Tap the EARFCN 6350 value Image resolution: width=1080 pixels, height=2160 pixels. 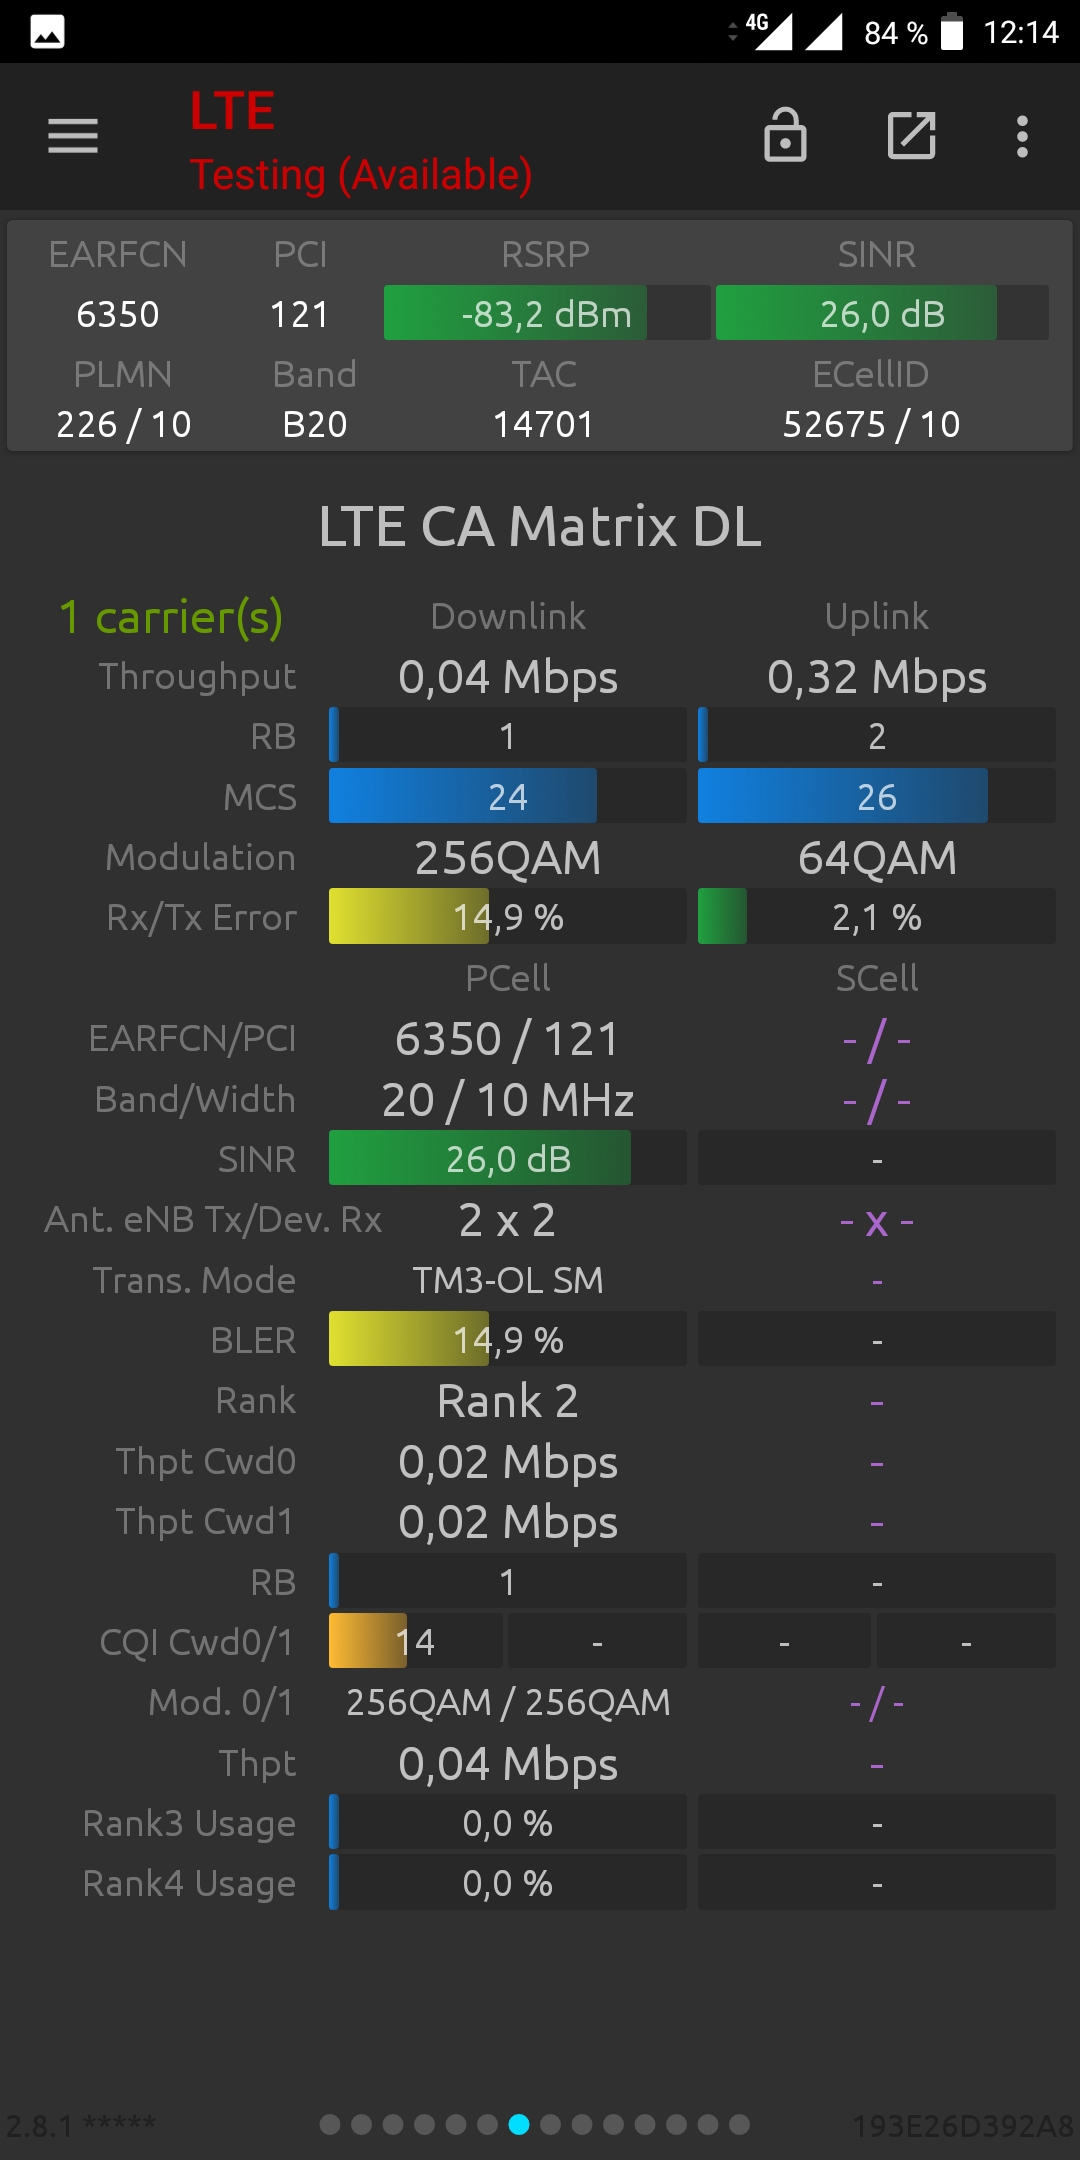coord(118,315)
